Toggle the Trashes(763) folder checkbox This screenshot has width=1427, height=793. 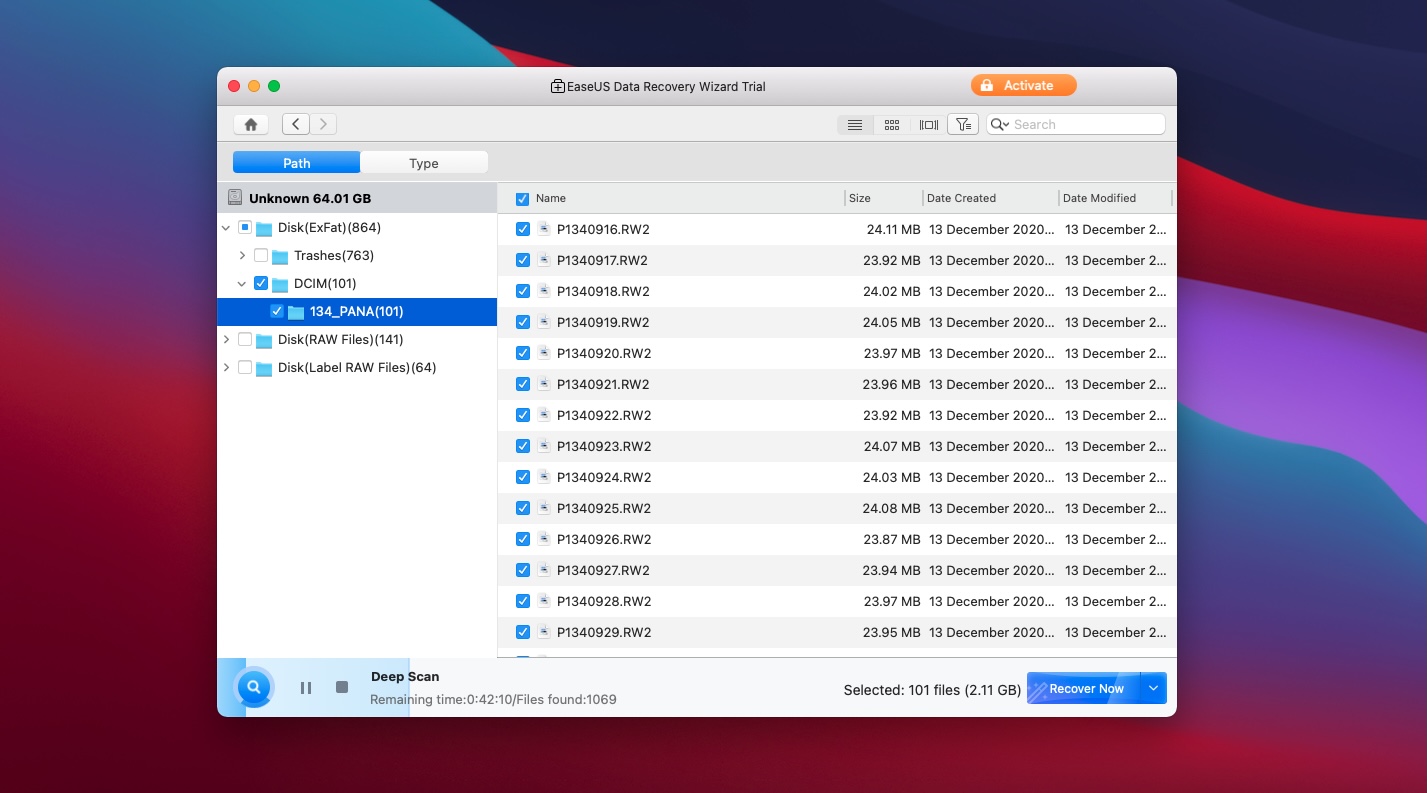pos(261,255)
